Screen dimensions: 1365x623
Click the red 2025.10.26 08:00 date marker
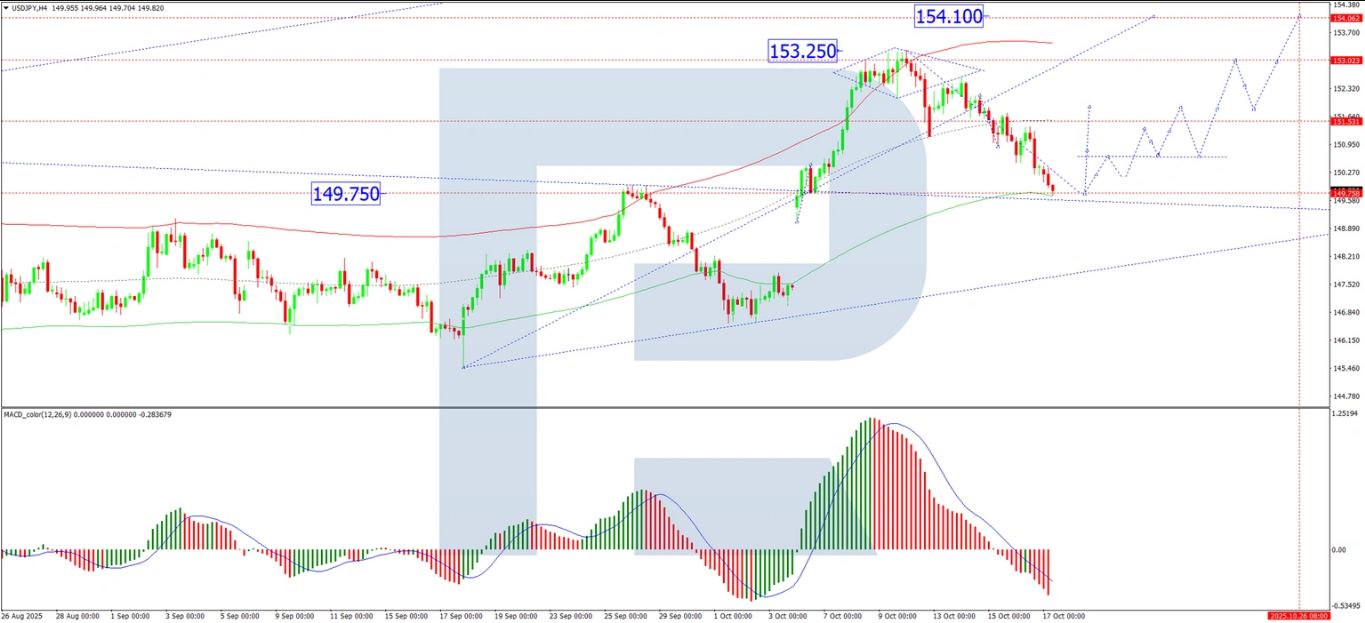point(1297,616)
